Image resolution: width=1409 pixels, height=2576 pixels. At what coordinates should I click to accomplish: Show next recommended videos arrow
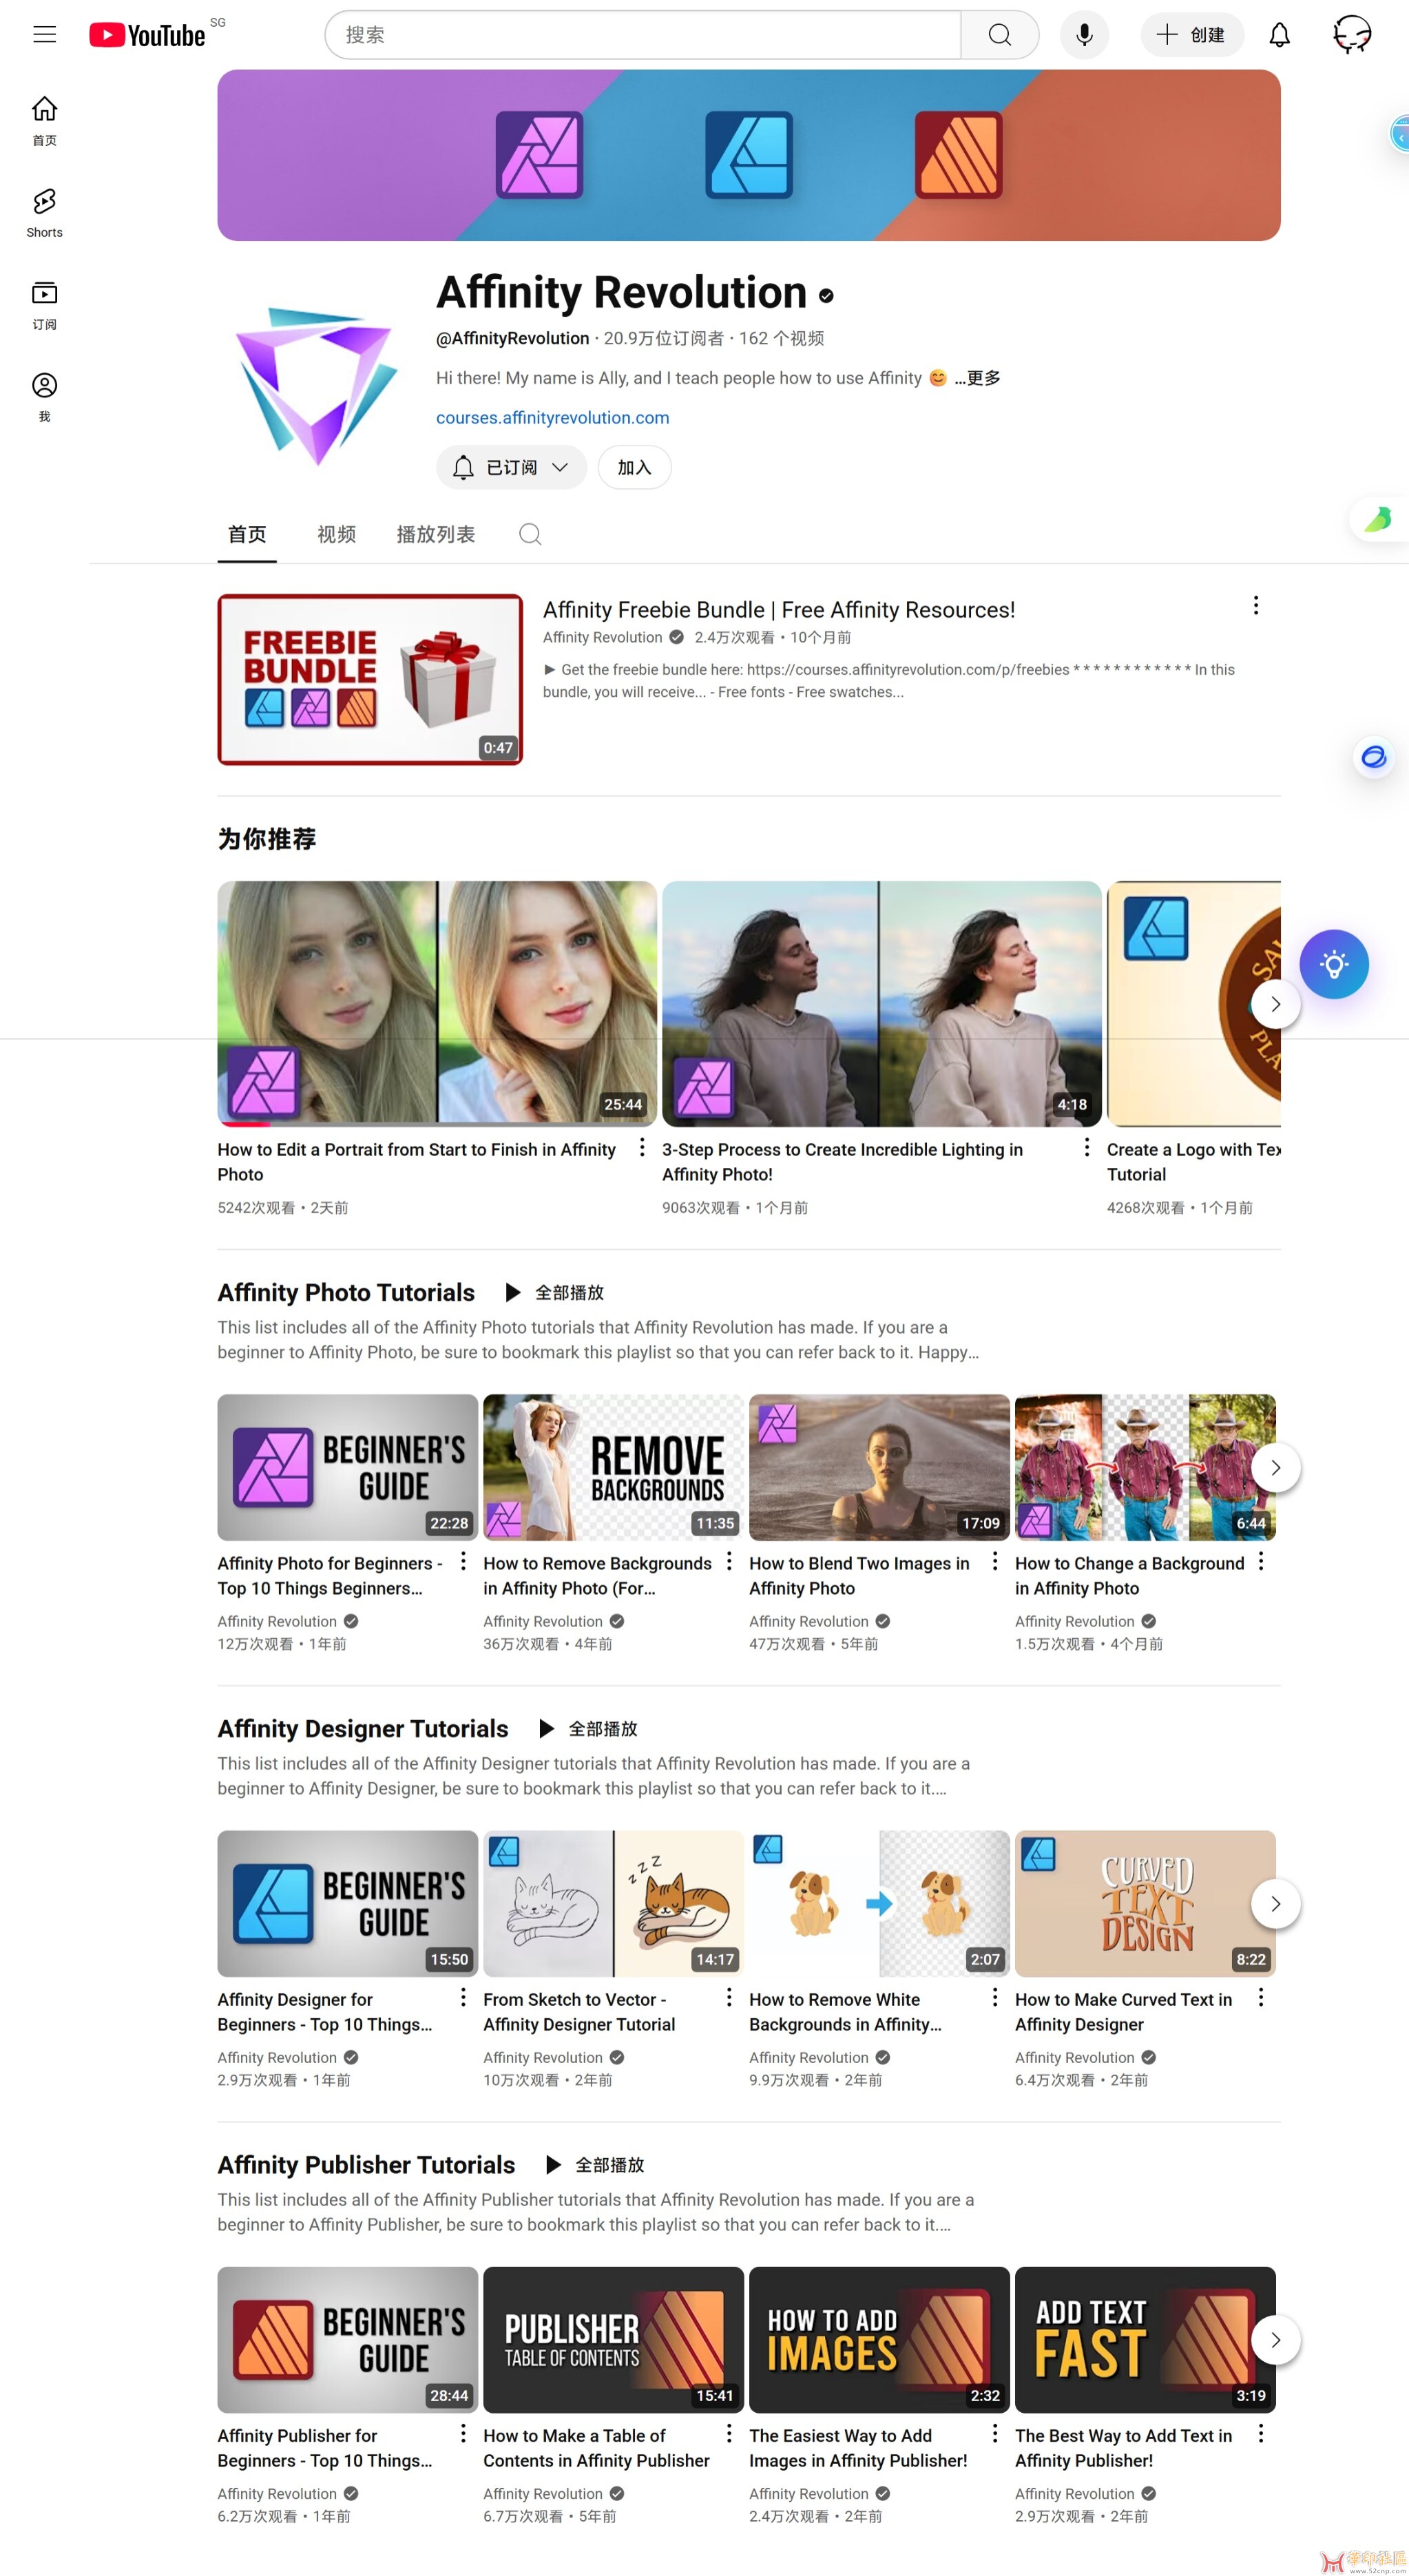pyautogui.click(x=1275, y=1004)
